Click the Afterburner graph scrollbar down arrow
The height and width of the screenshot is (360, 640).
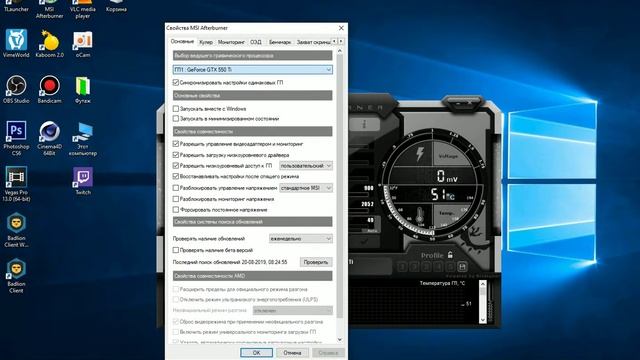(x=482, y=320)
